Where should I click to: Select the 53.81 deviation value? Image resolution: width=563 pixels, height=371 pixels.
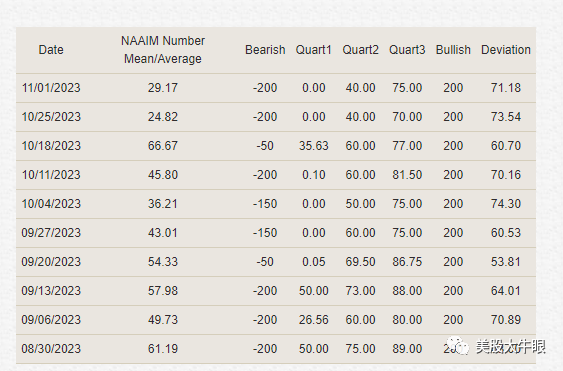click(x=506, y=262)
